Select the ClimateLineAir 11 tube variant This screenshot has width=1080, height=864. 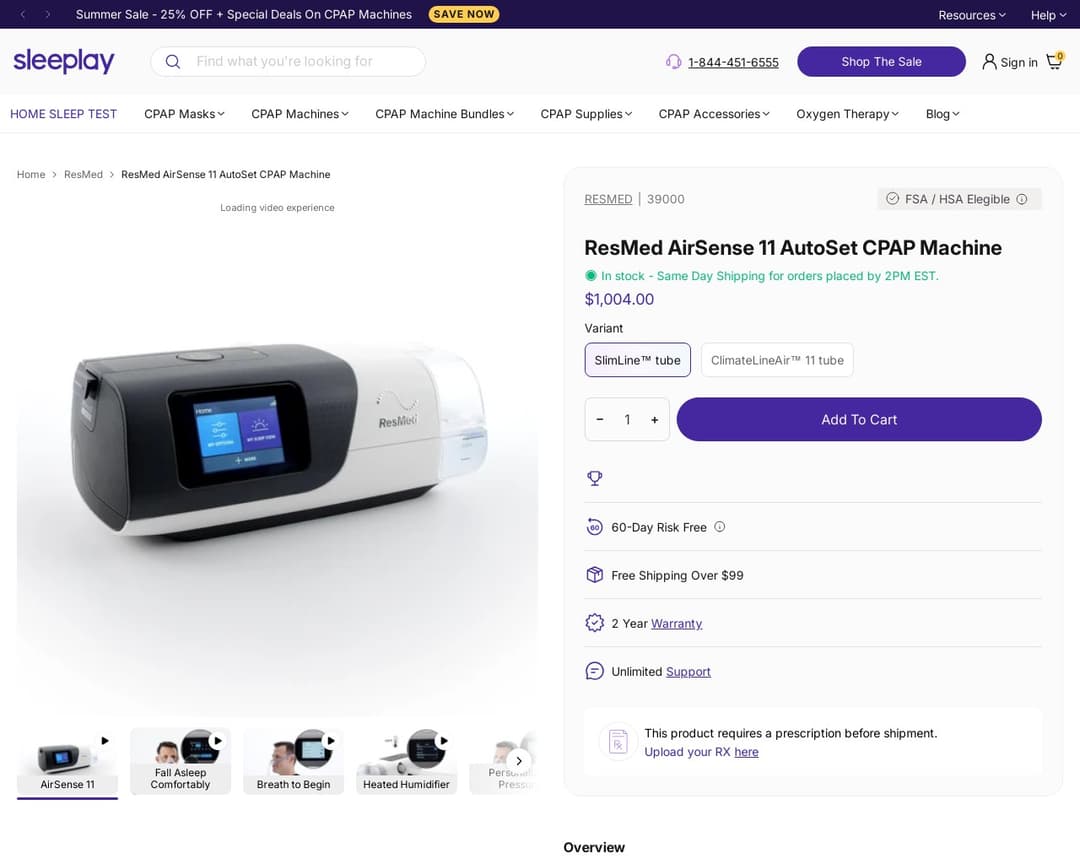click(x=777, y=360)
